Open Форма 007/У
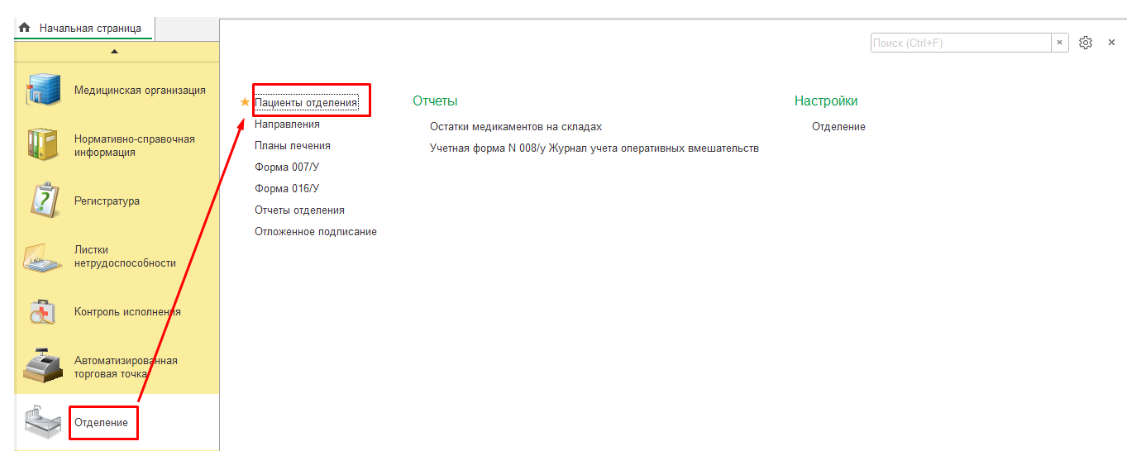The width and height of the screenshot is (1143, 472). click(x=286, y=168)
